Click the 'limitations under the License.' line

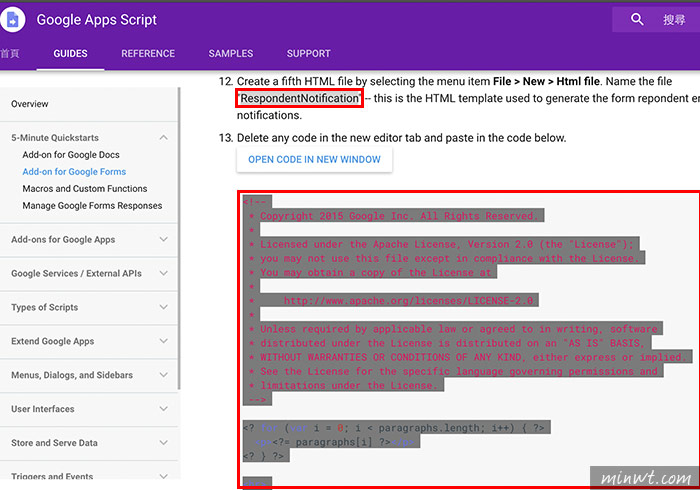[344, 385]
